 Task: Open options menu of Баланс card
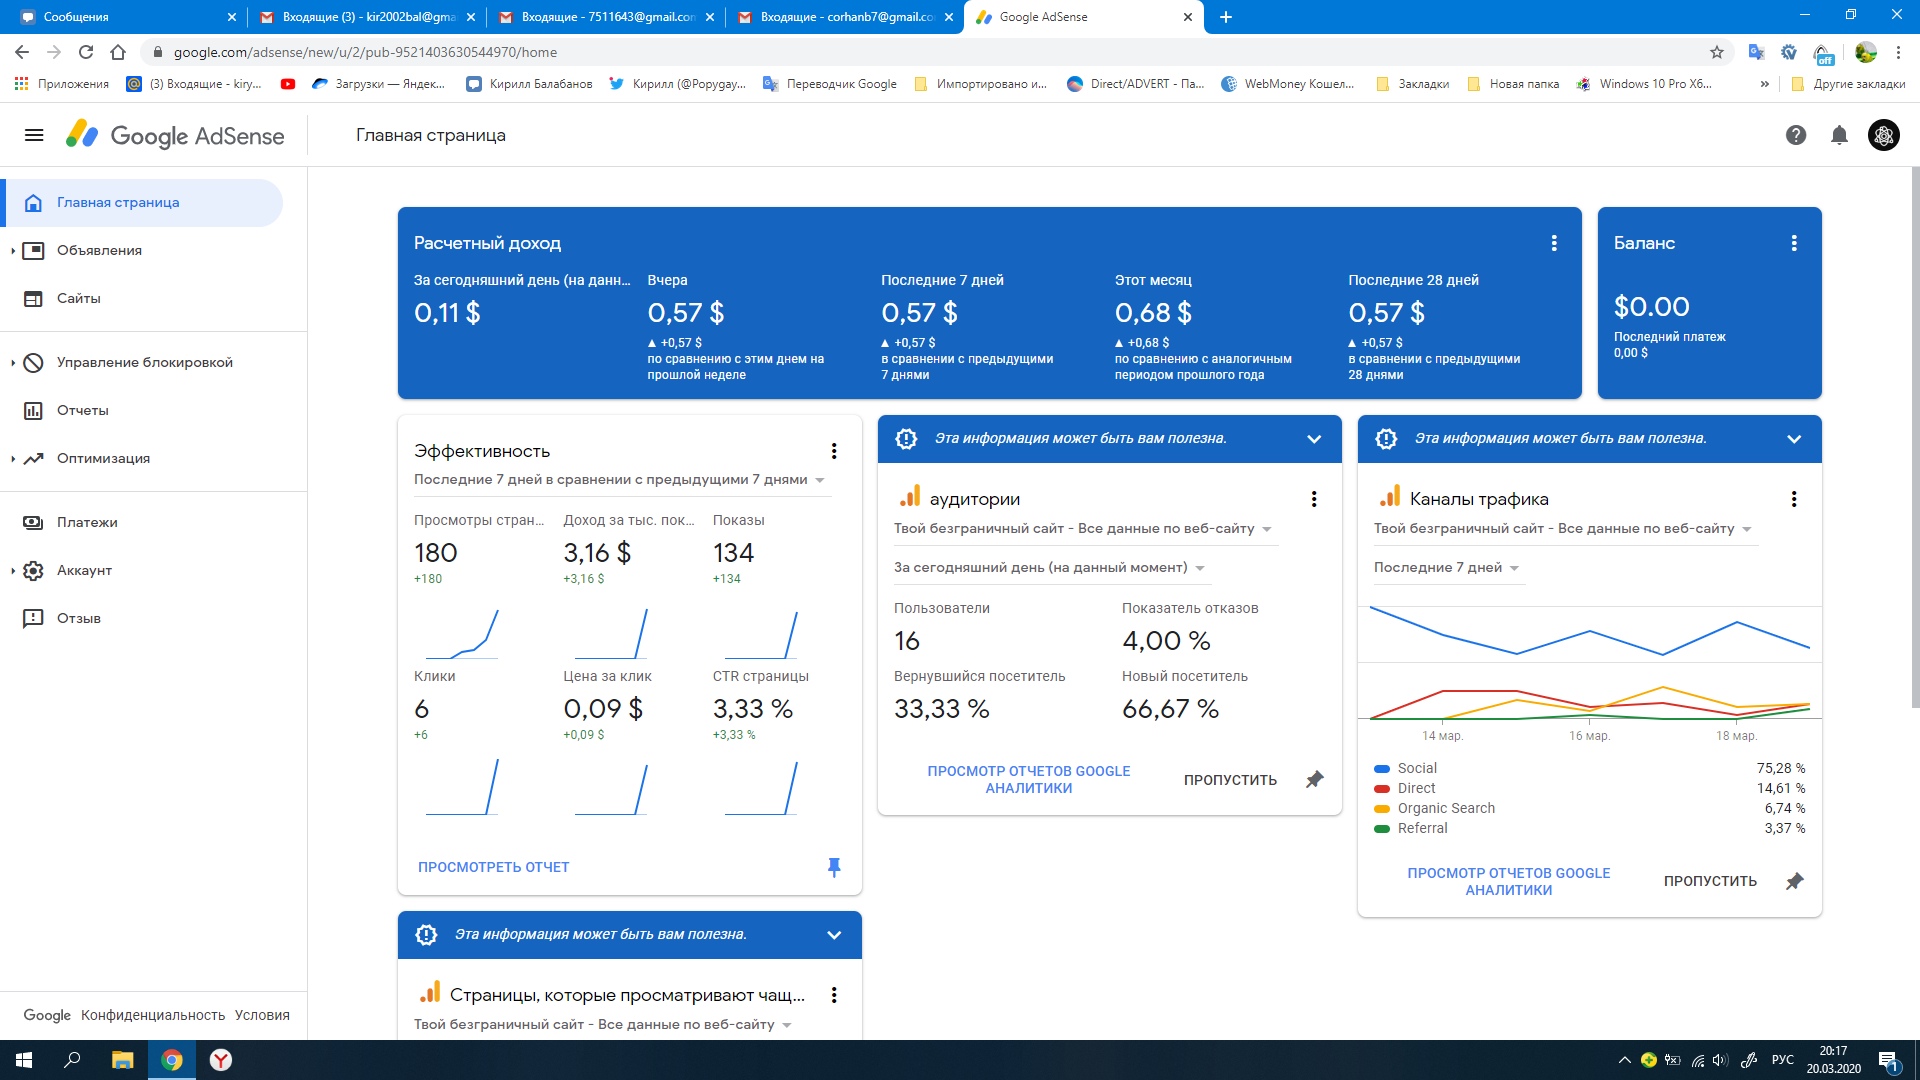[x=1794, y=243]
